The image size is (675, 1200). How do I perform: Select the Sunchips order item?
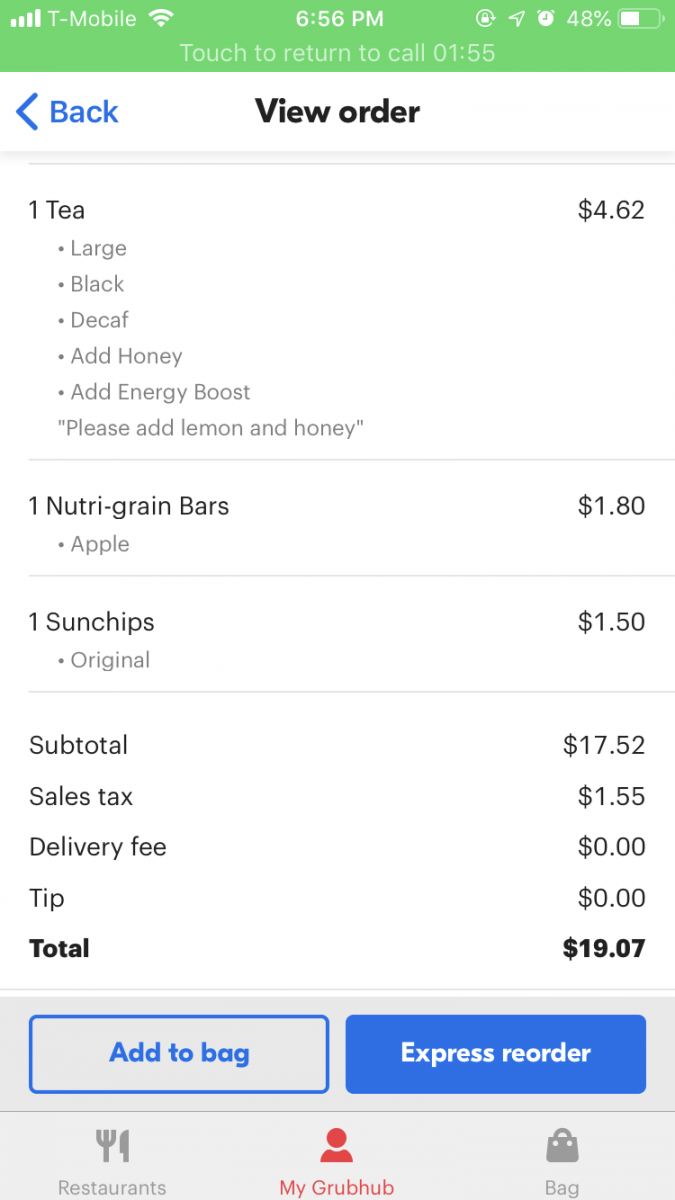pos(92,622)
